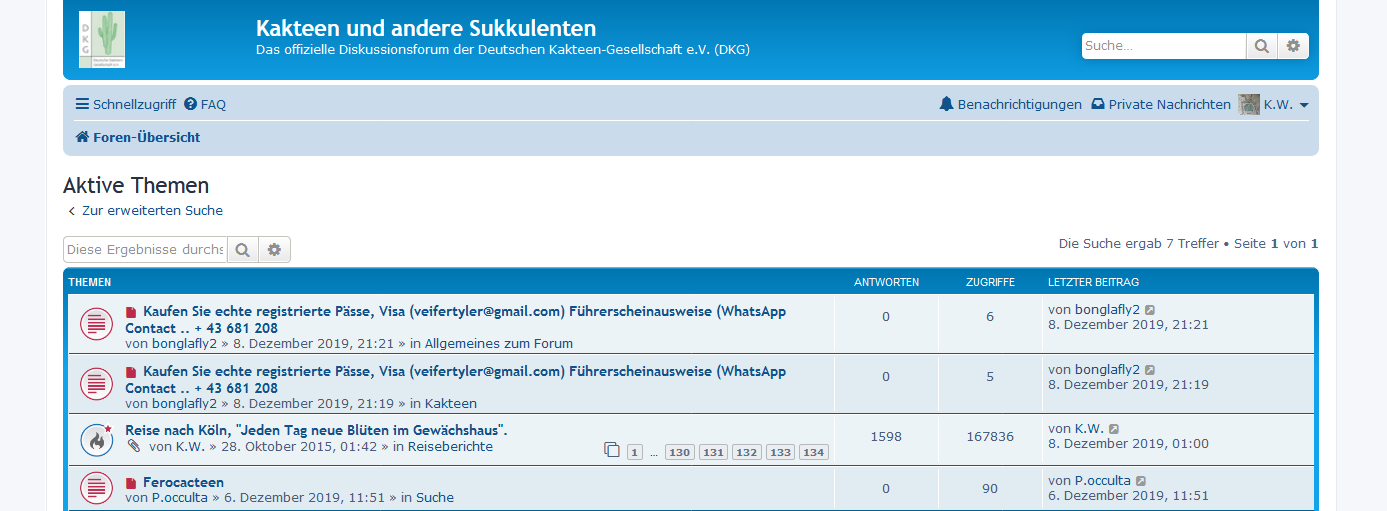
Task: Expand the Schnellzugriff quick links menu
Action: (x=126, y=104)
